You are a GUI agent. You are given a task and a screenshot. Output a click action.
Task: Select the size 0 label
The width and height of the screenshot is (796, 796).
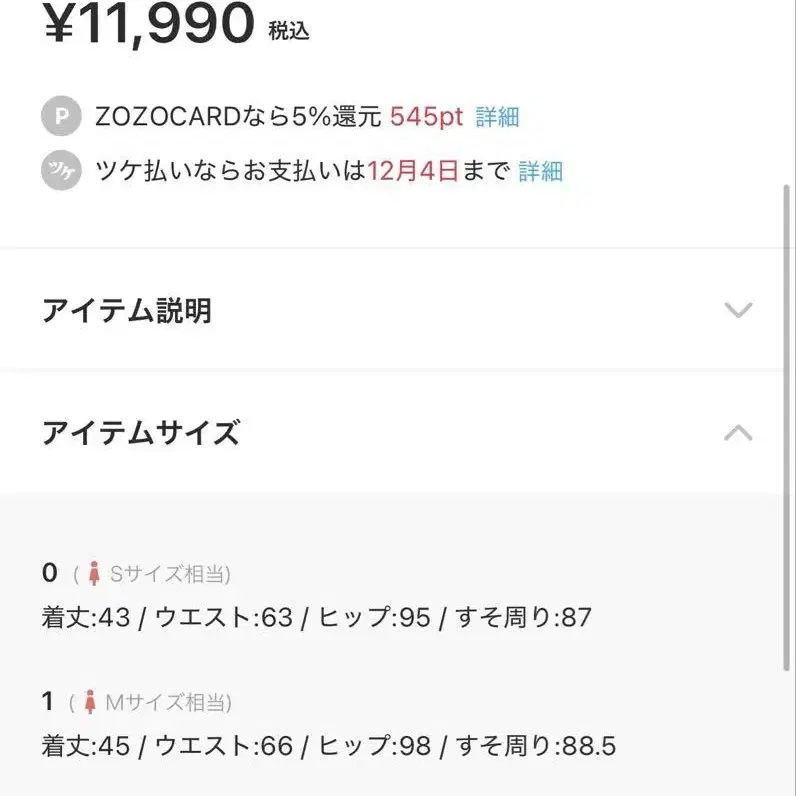[50, 573]
